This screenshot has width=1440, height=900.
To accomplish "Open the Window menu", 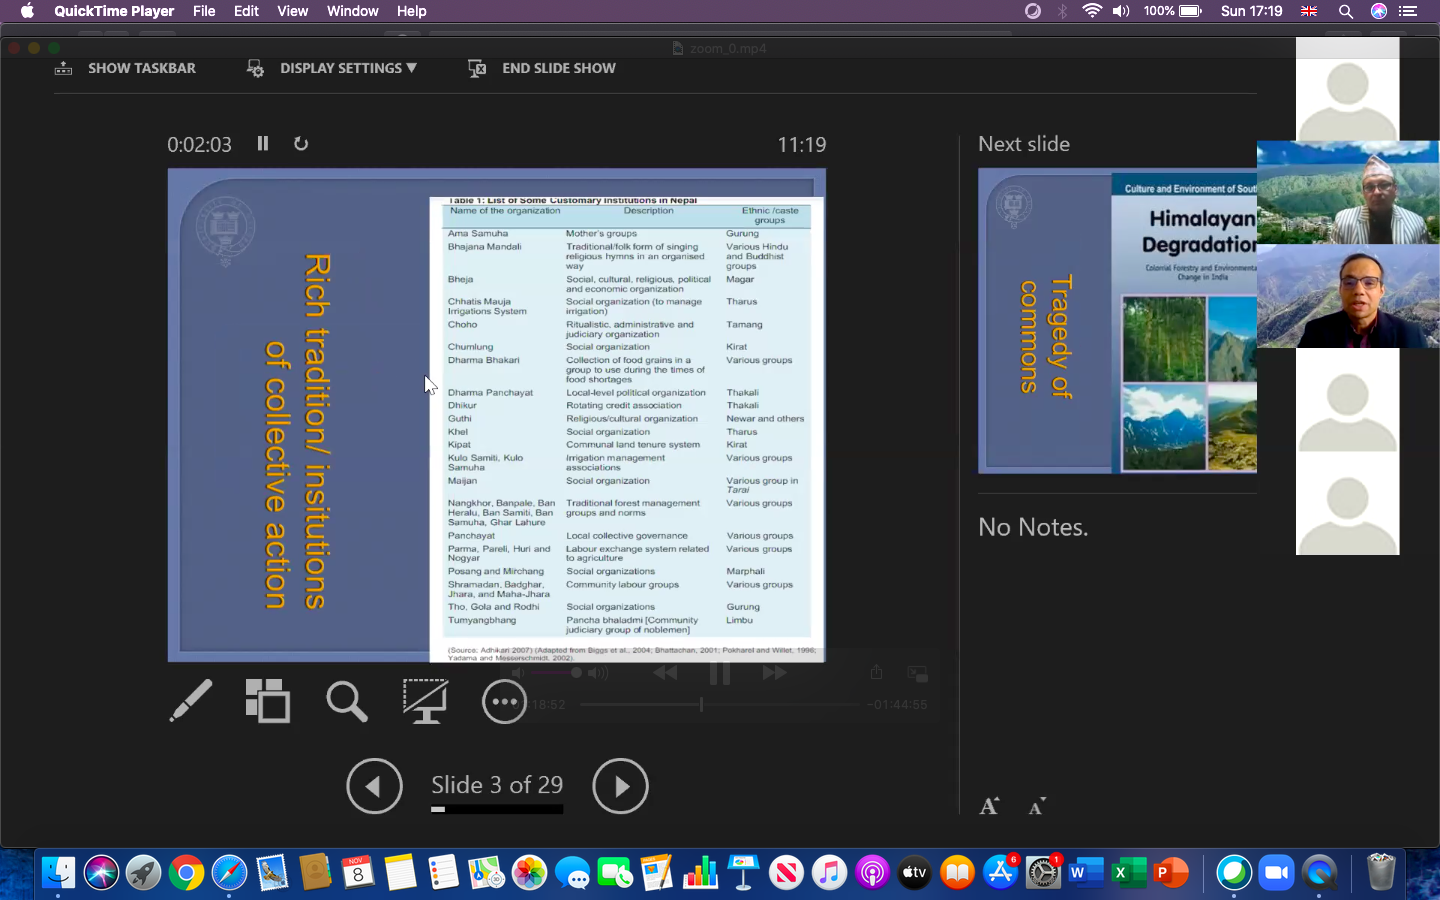I will pos(352,11).
